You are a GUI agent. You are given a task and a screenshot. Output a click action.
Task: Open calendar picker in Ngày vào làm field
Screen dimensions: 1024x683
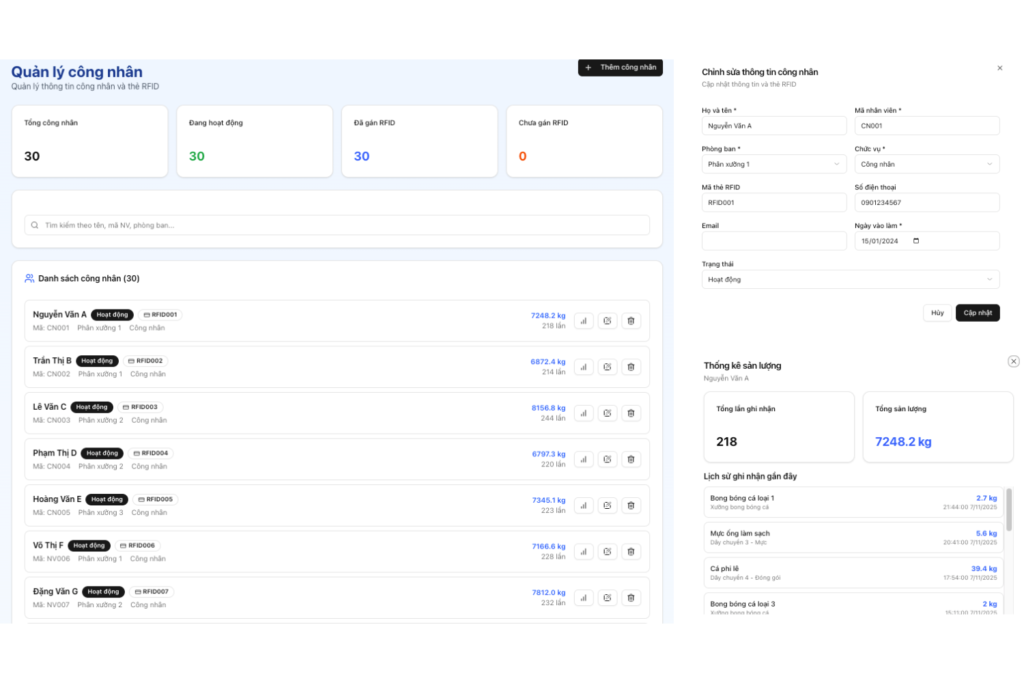pyautogui.click(x=916, y=241)
